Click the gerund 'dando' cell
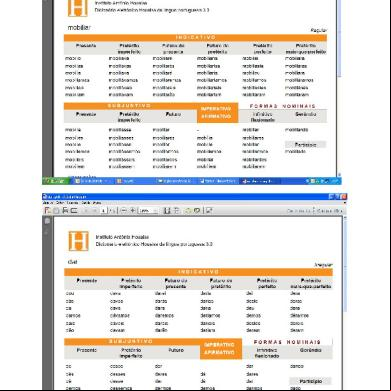The width and height of the screenshot is (391, 391). pos(297,366)
